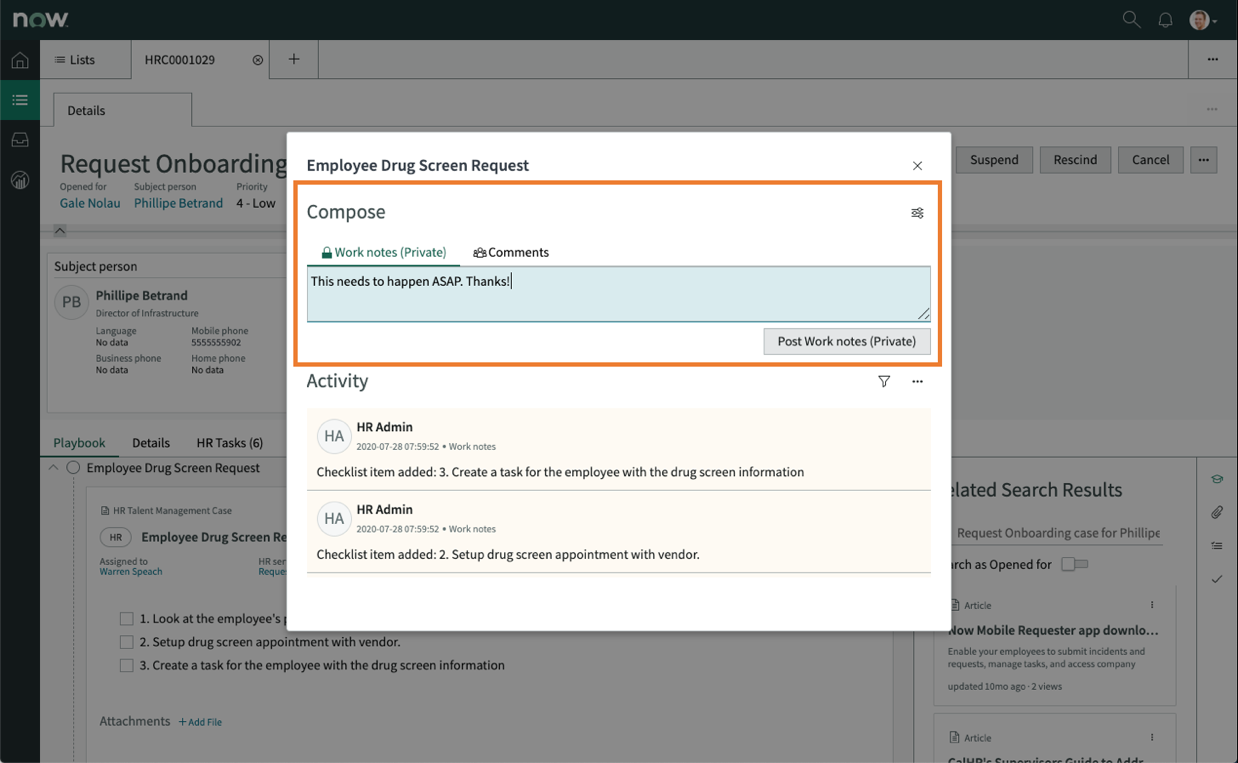This screenshot has height=763, width=1238.
Task: Click into the work notes text area
Action: pyautogui.click(x=618, y=294)
